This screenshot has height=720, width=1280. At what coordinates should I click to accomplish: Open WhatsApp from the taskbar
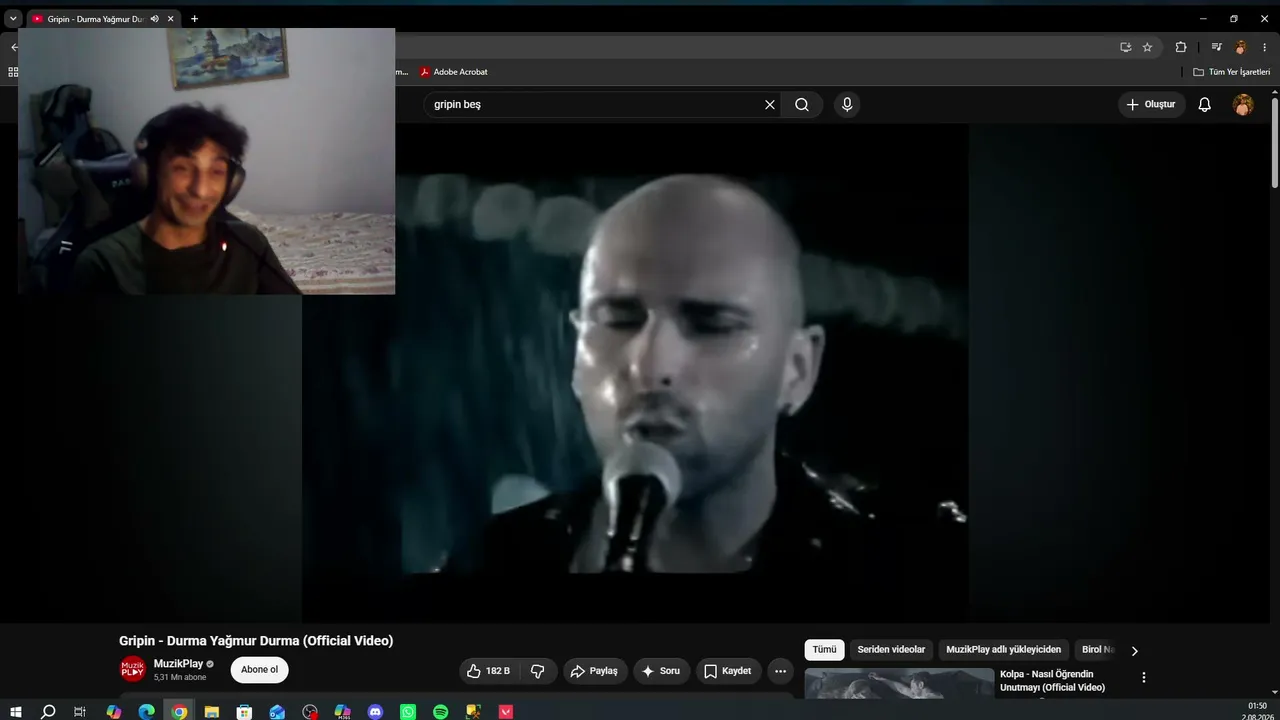(408, 712)
